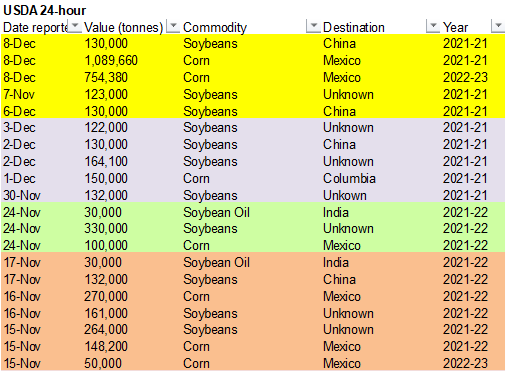
Task: Select the 1-Dec date cell
Action: [x=19, y=178]
